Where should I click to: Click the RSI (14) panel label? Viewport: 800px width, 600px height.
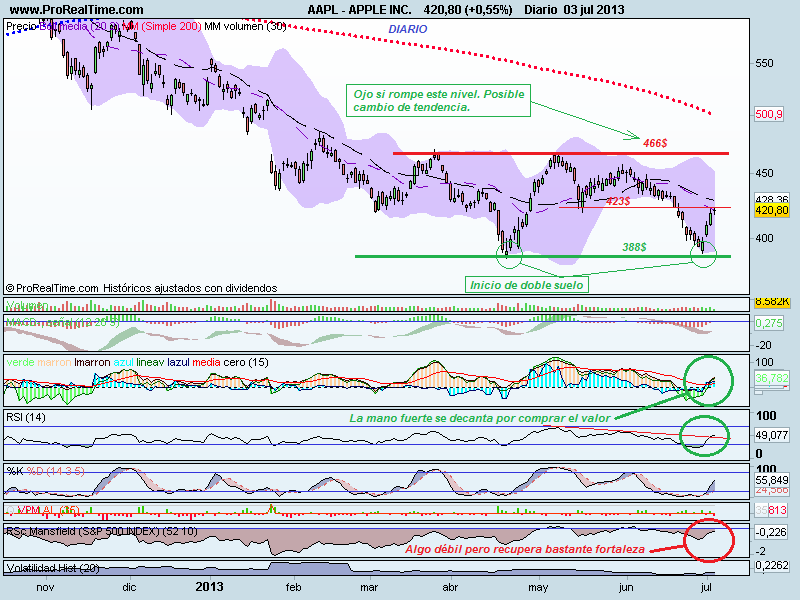(26, 417)
